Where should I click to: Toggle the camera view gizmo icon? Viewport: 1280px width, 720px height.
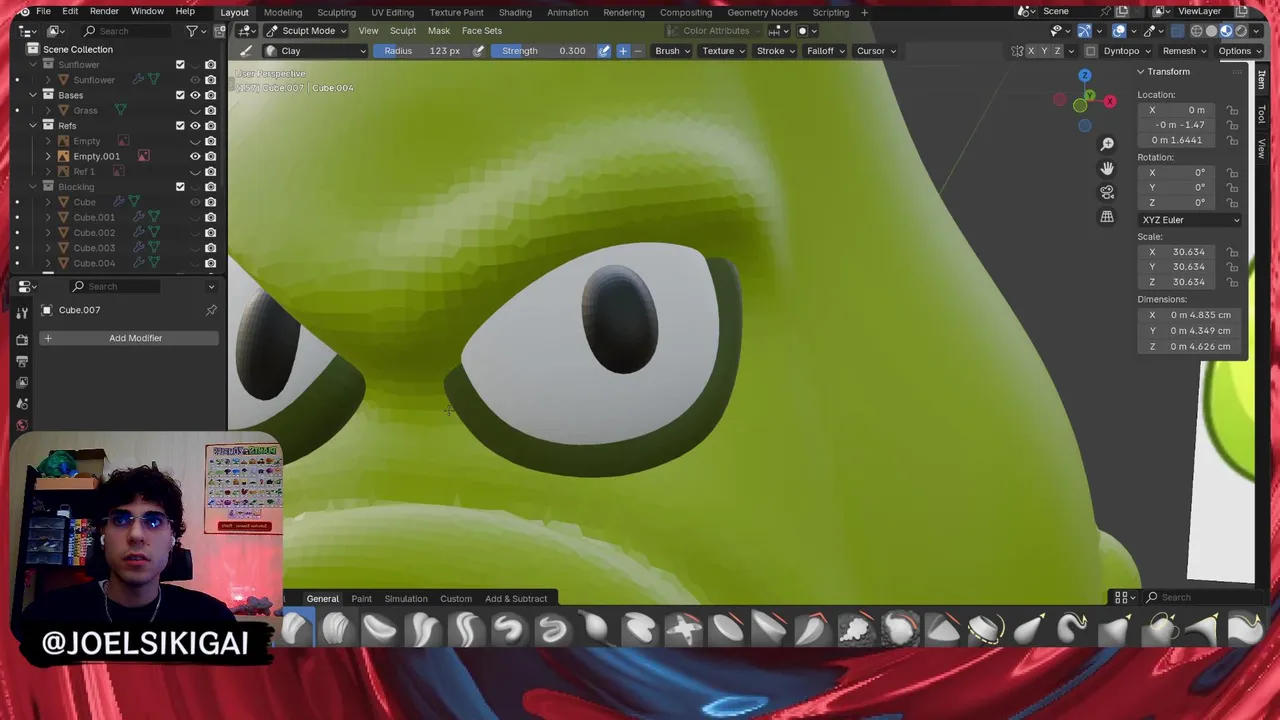point(1107,192)
